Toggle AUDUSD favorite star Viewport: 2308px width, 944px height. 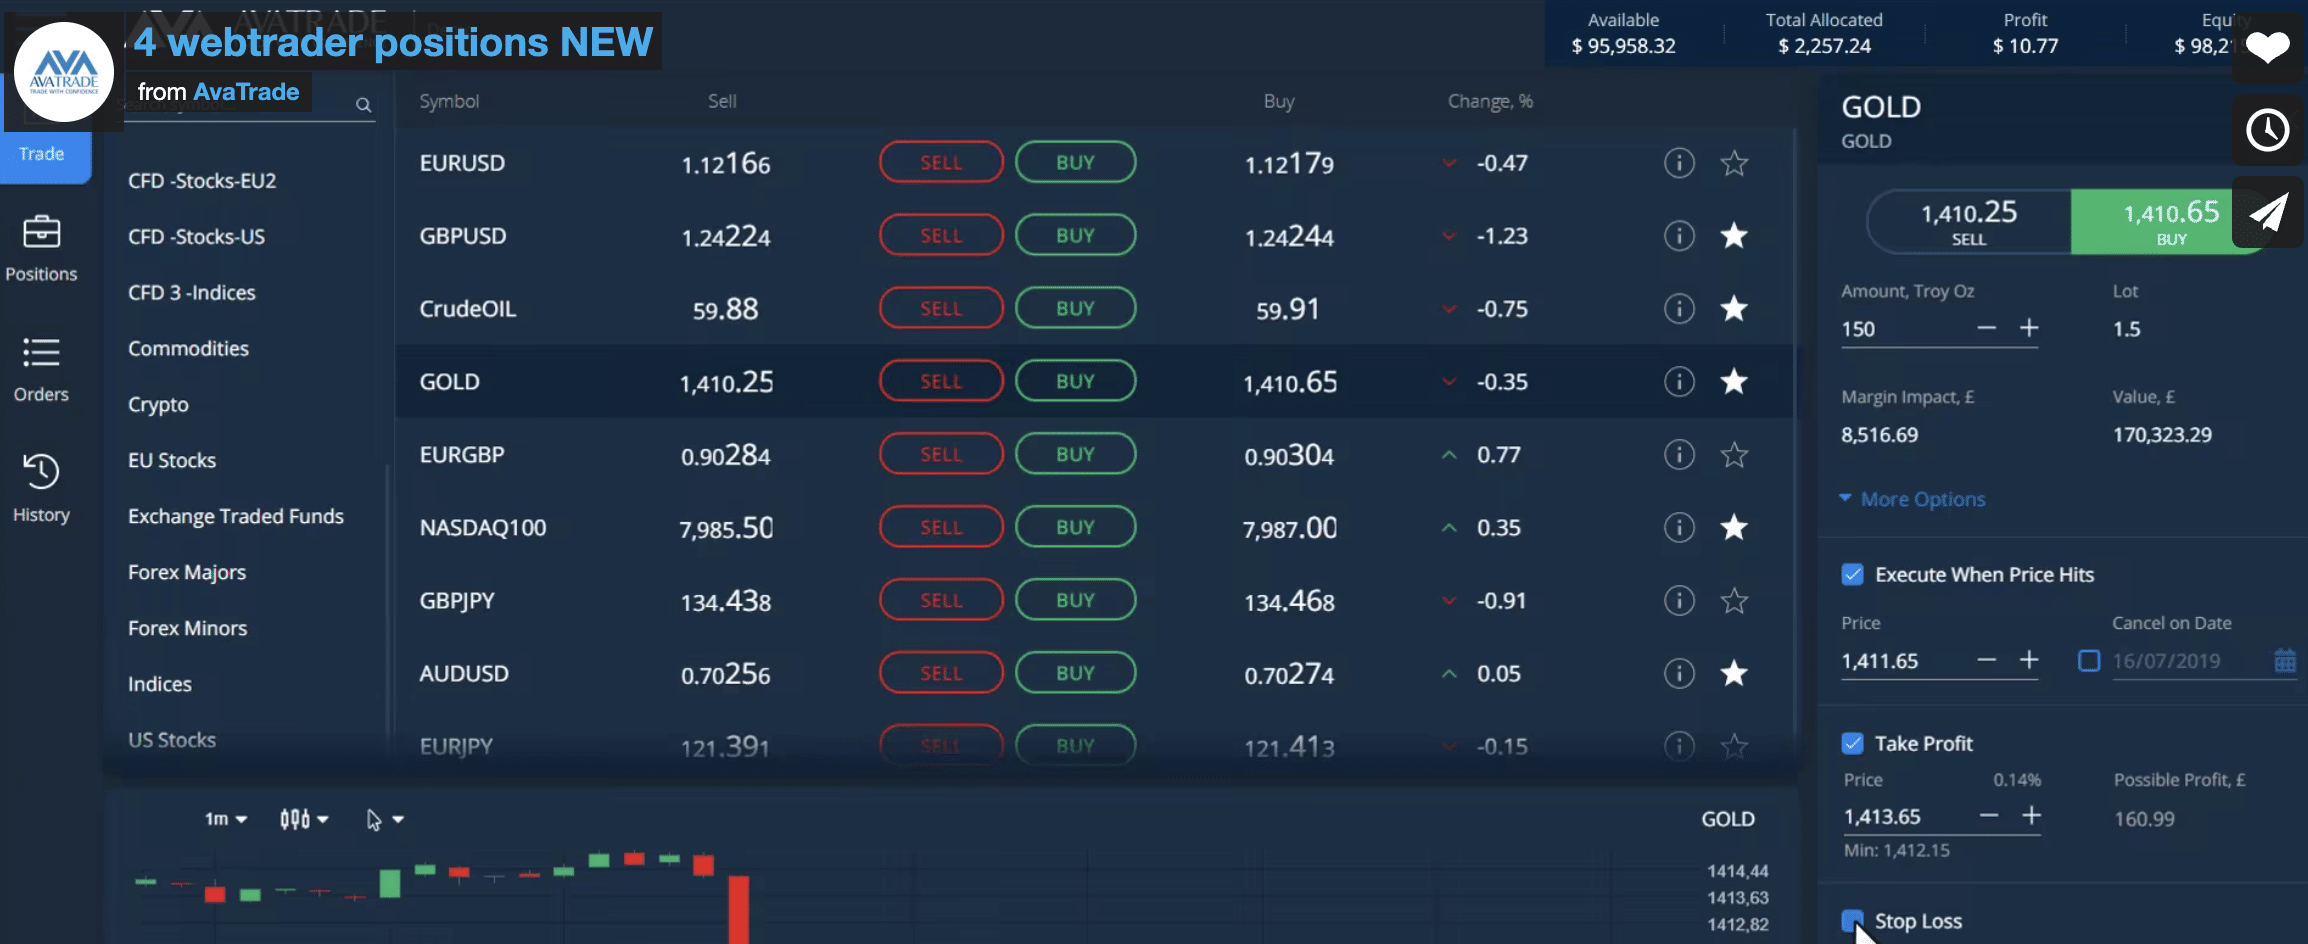[x=1734, y=674]
